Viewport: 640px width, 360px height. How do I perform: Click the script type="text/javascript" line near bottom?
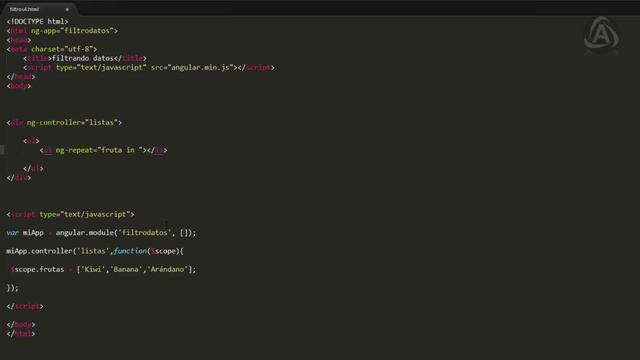pos(70,215)
